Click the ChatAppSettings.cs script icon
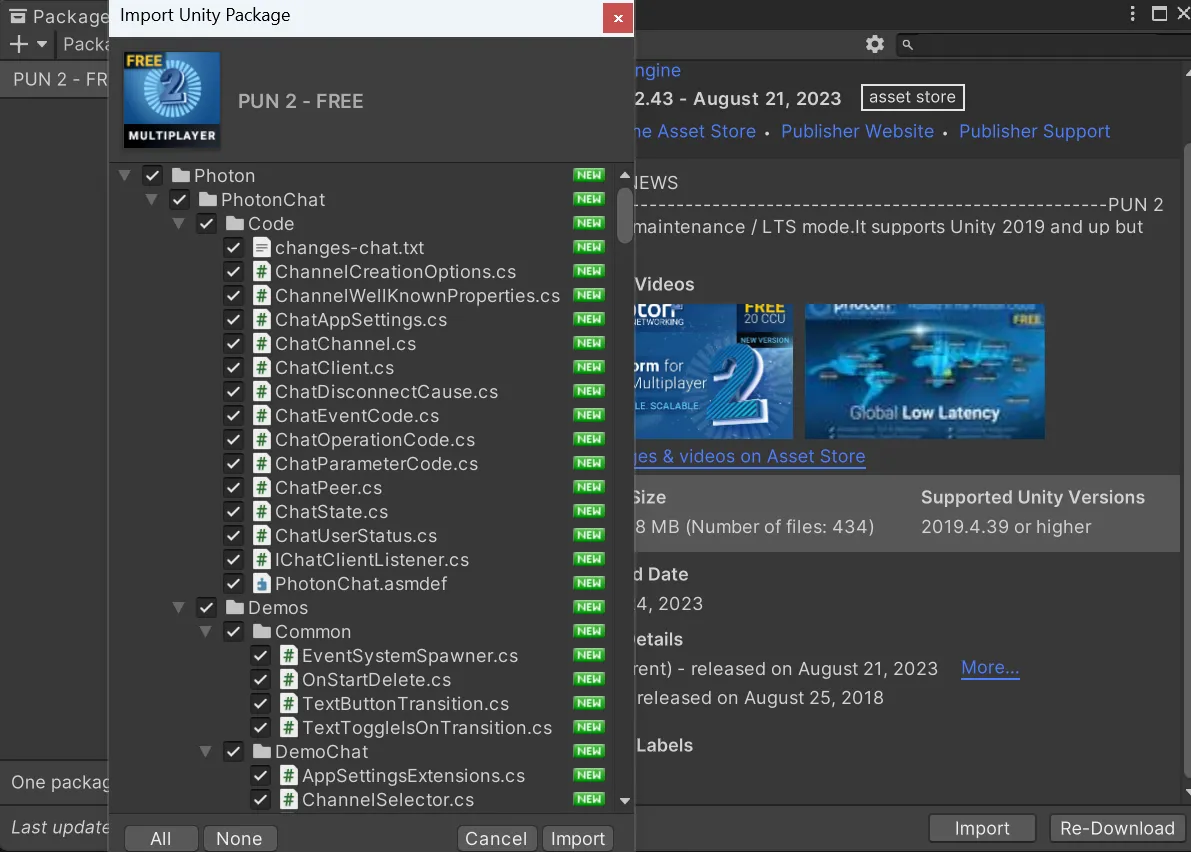The height and width of the screenshot is (852, 1191). click(261, 320)
